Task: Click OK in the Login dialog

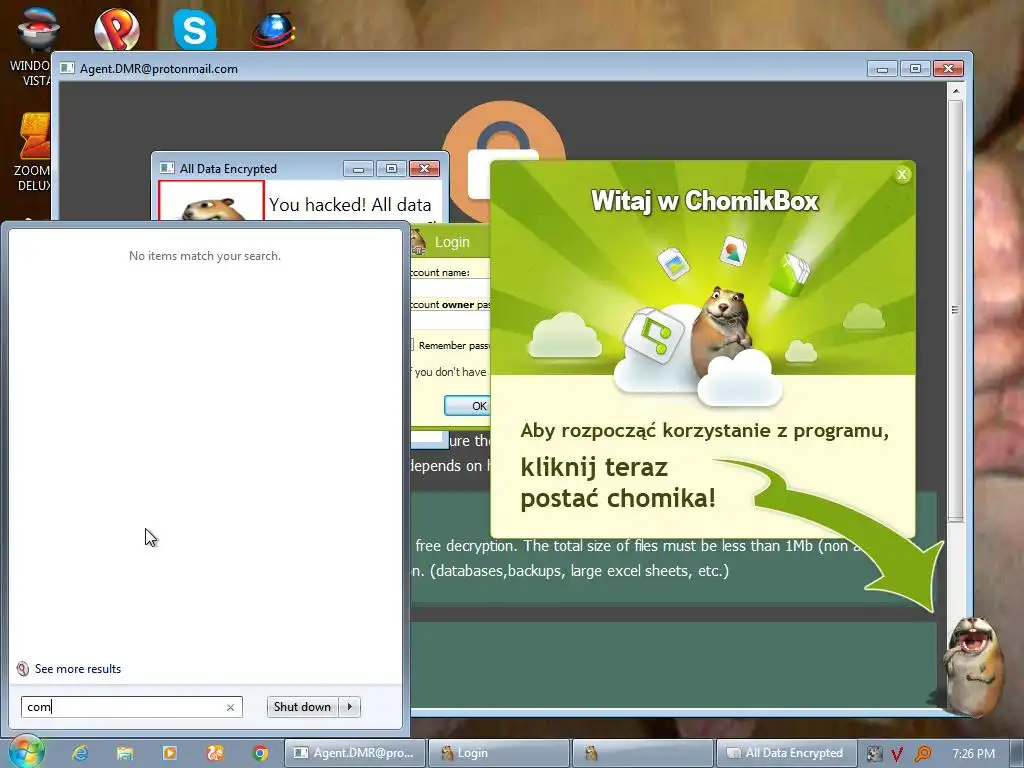Action: pyautogui.click(x=466, y=406)
